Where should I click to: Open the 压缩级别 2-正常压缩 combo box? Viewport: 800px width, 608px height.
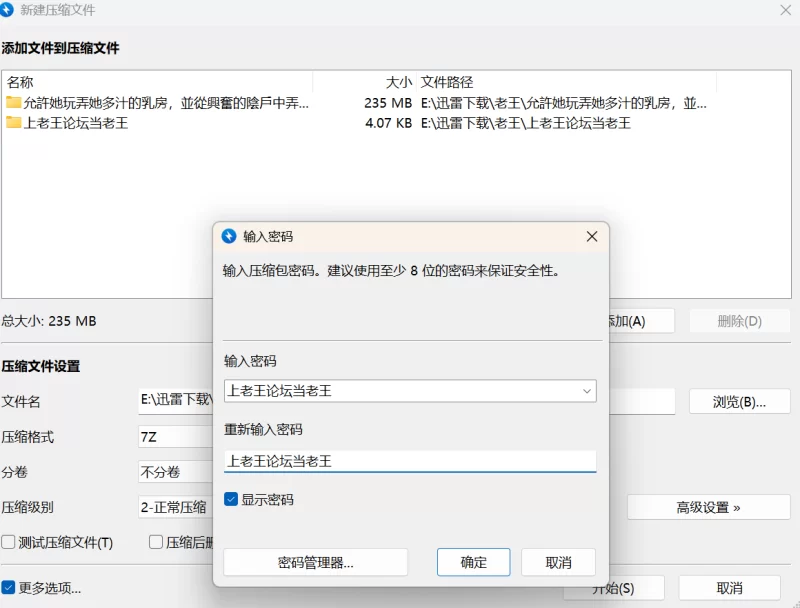(x=175, y=507)
